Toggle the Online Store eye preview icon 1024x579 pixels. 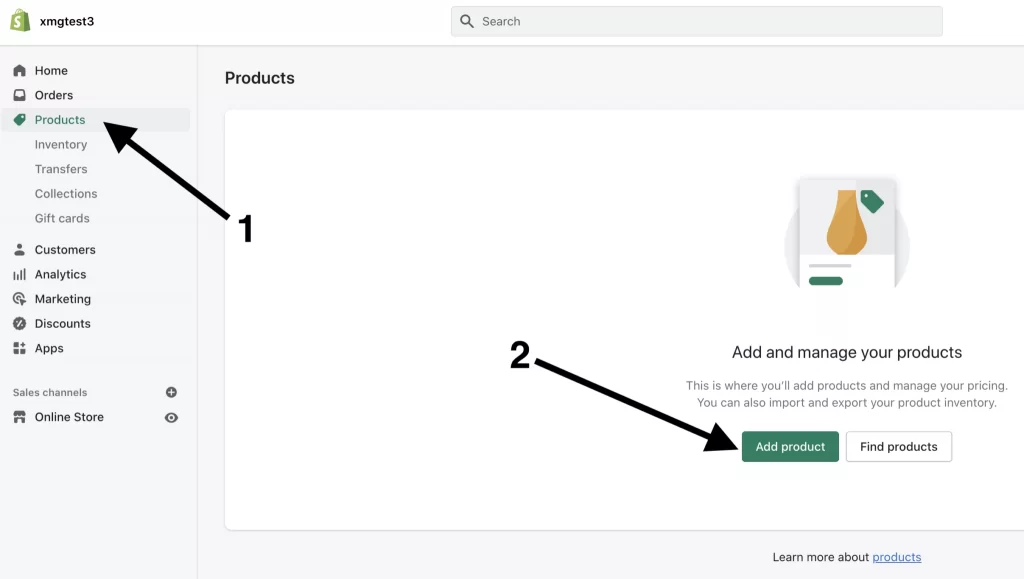click(x=171, y=418)
